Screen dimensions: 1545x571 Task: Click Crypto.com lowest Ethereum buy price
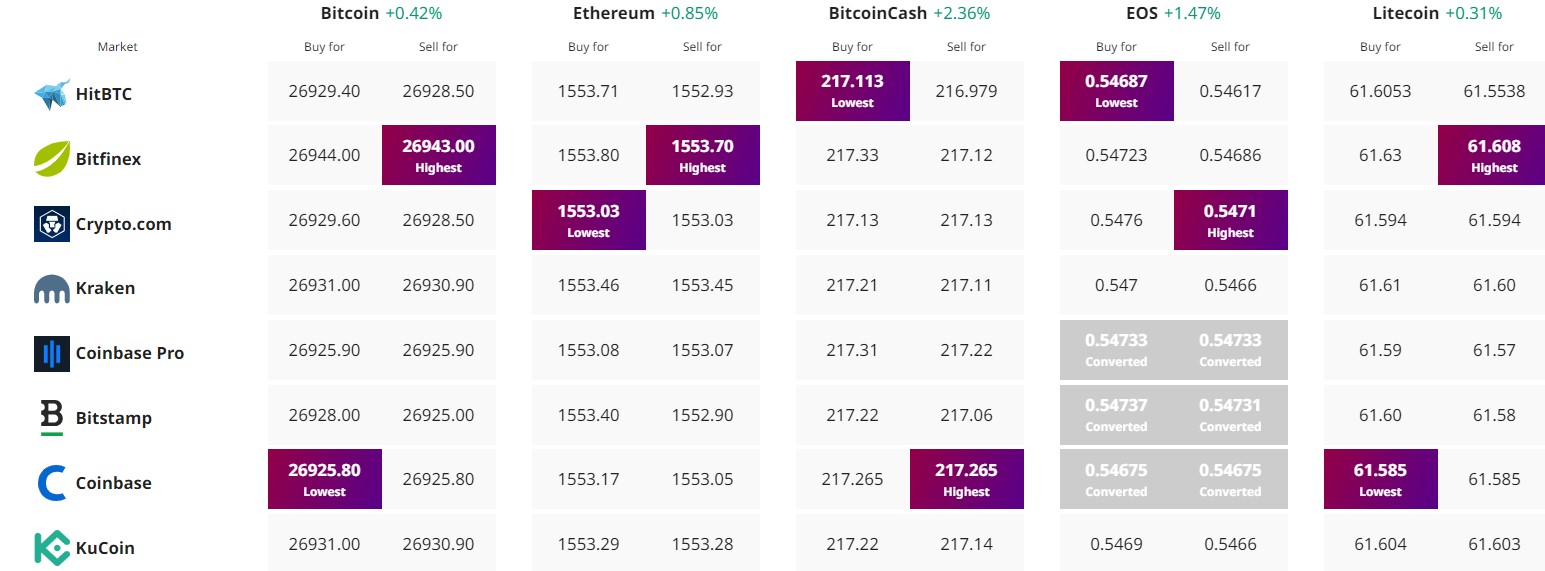point(589,220)
